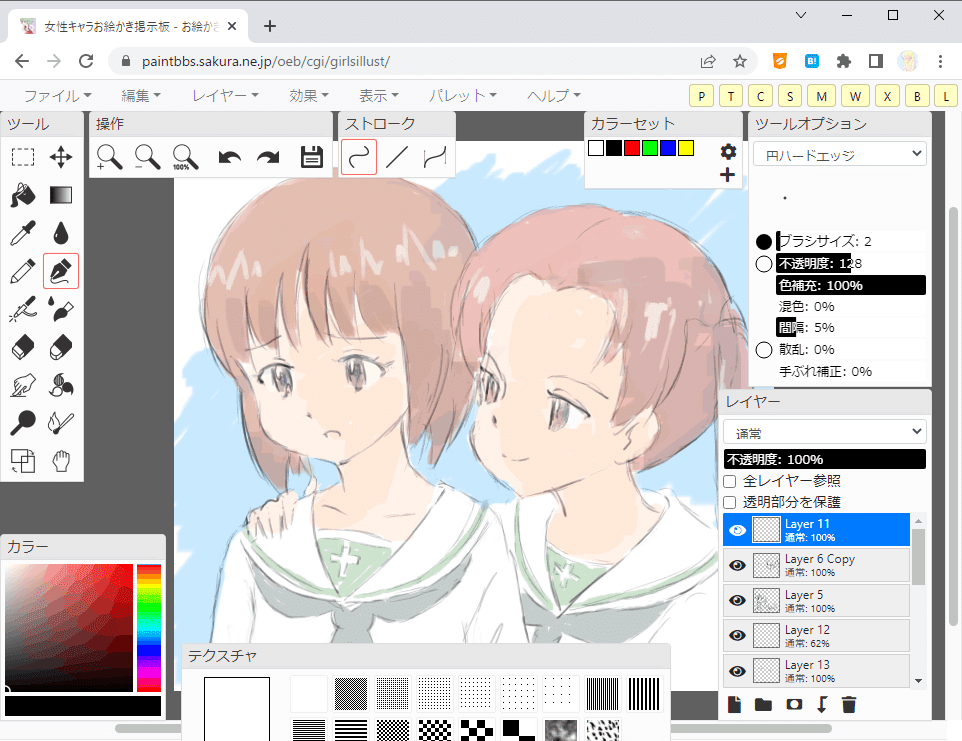
Task: Select freehand stroke mode
Action: pos(359,157)
